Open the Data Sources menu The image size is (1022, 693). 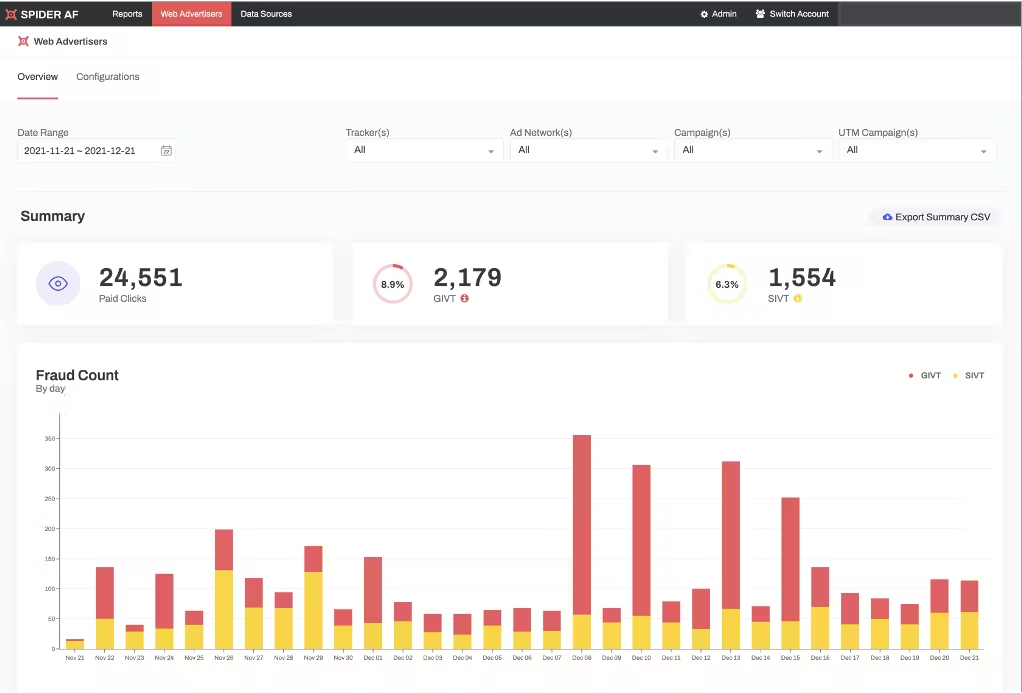click(x=266, y=14)
